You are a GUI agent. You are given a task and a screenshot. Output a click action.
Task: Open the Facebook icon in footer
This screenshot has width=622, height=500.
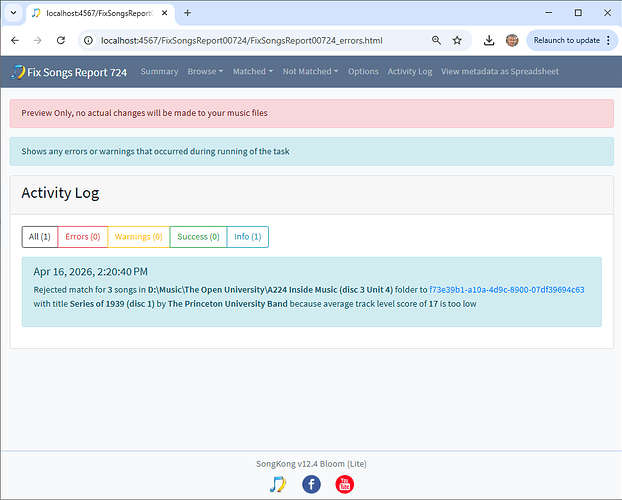coord(311,484)
